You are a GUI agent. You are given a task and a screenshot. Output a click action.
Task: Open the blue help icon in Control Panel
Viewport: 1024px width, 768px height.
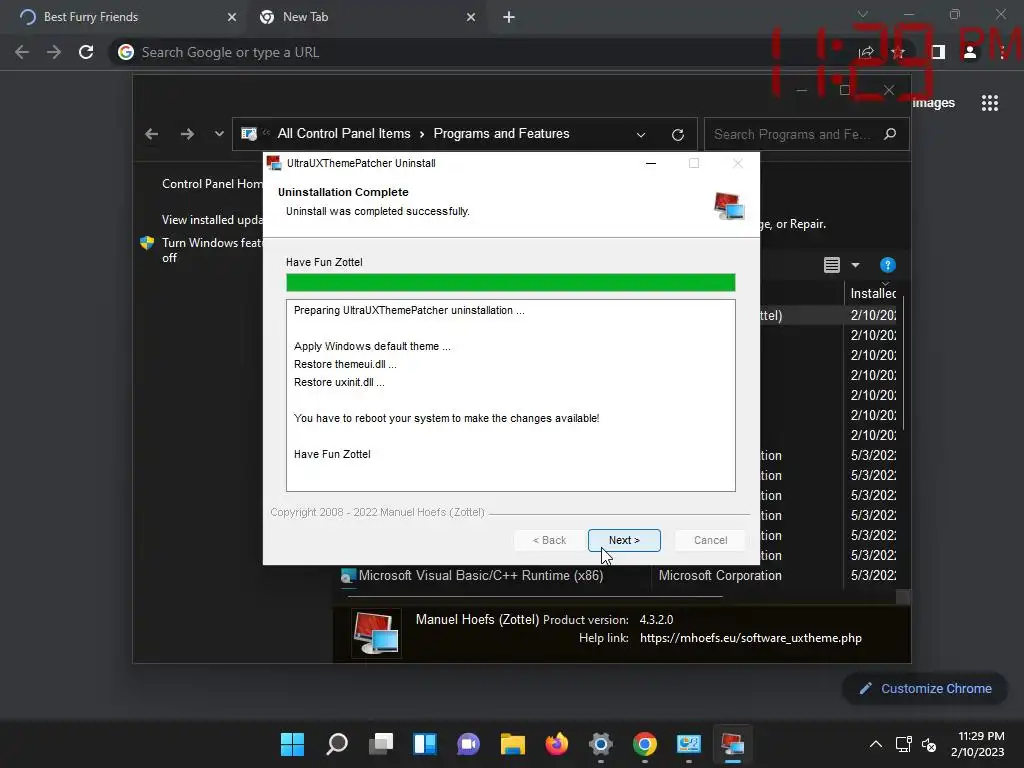pos(888,265)
